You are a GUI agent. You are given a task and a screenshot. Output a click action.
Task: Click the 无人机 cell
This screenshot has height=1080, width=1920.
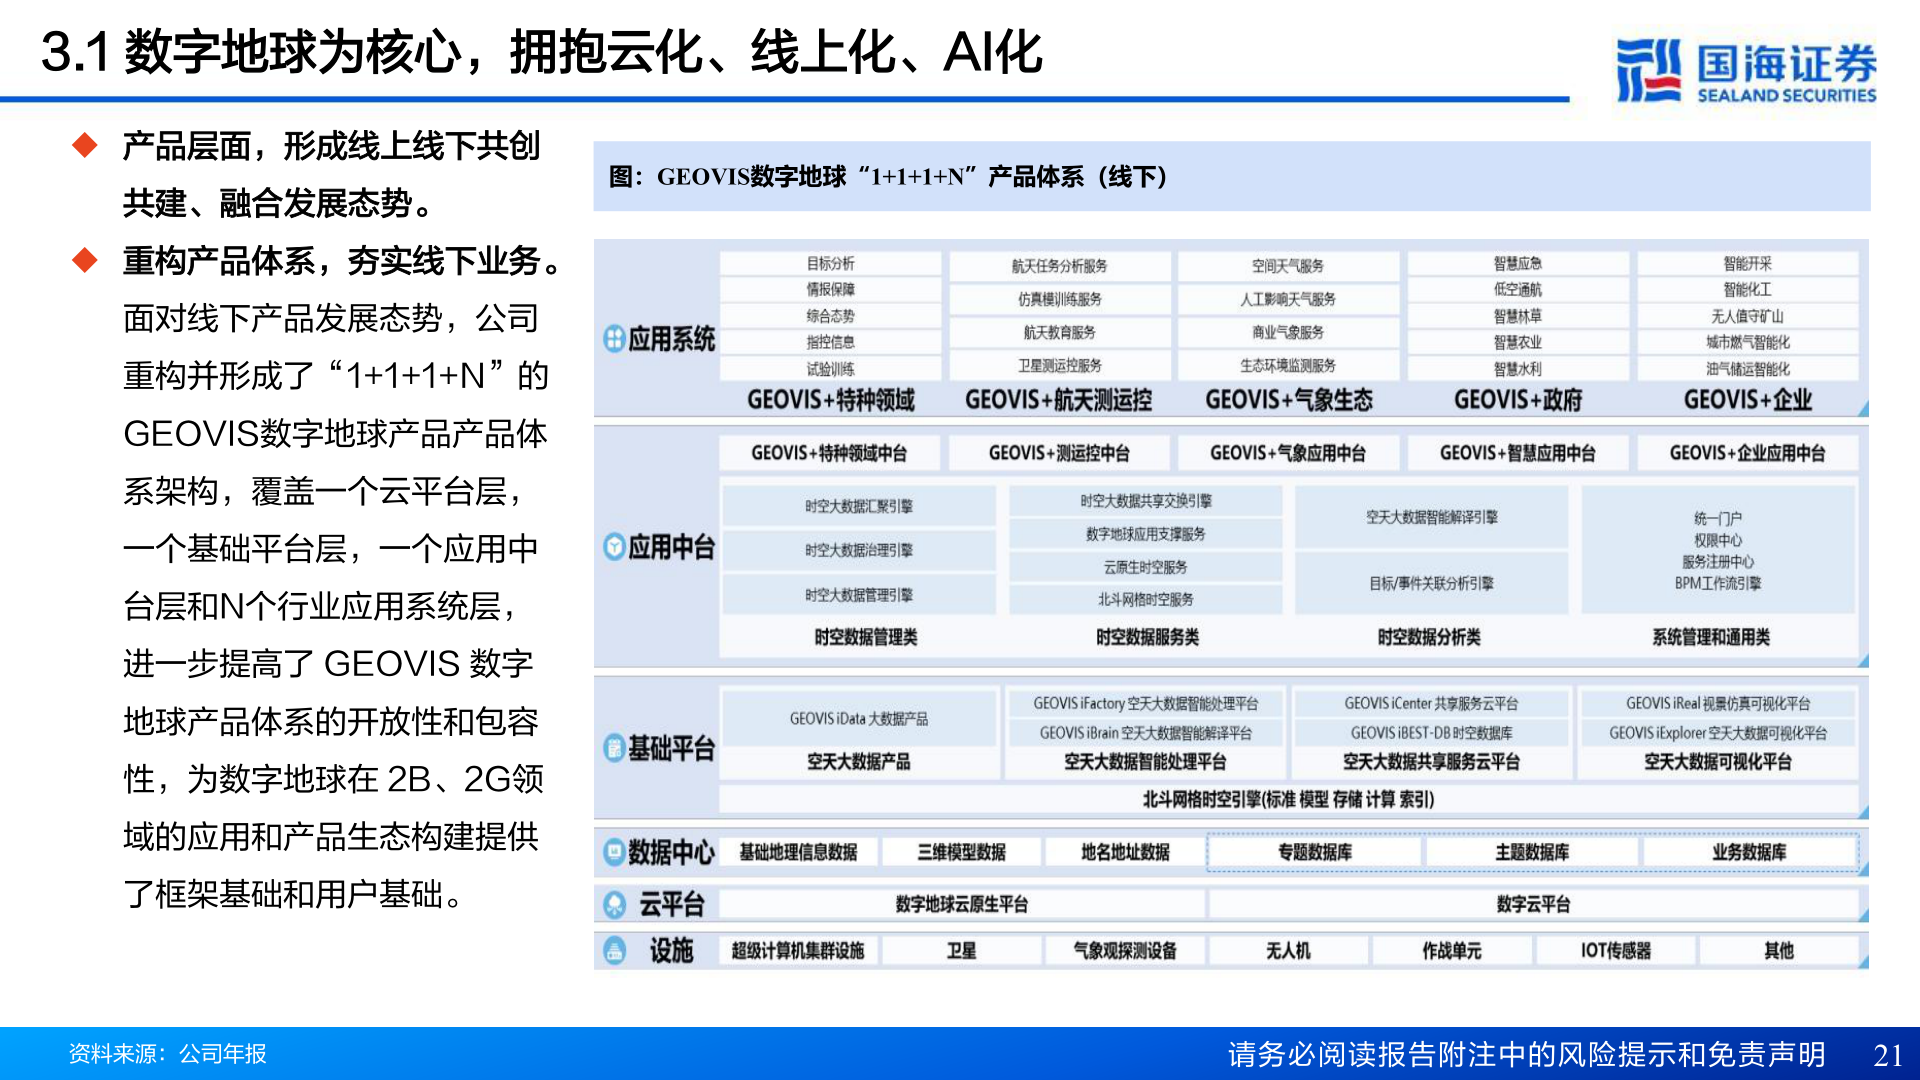point(1288,950)
